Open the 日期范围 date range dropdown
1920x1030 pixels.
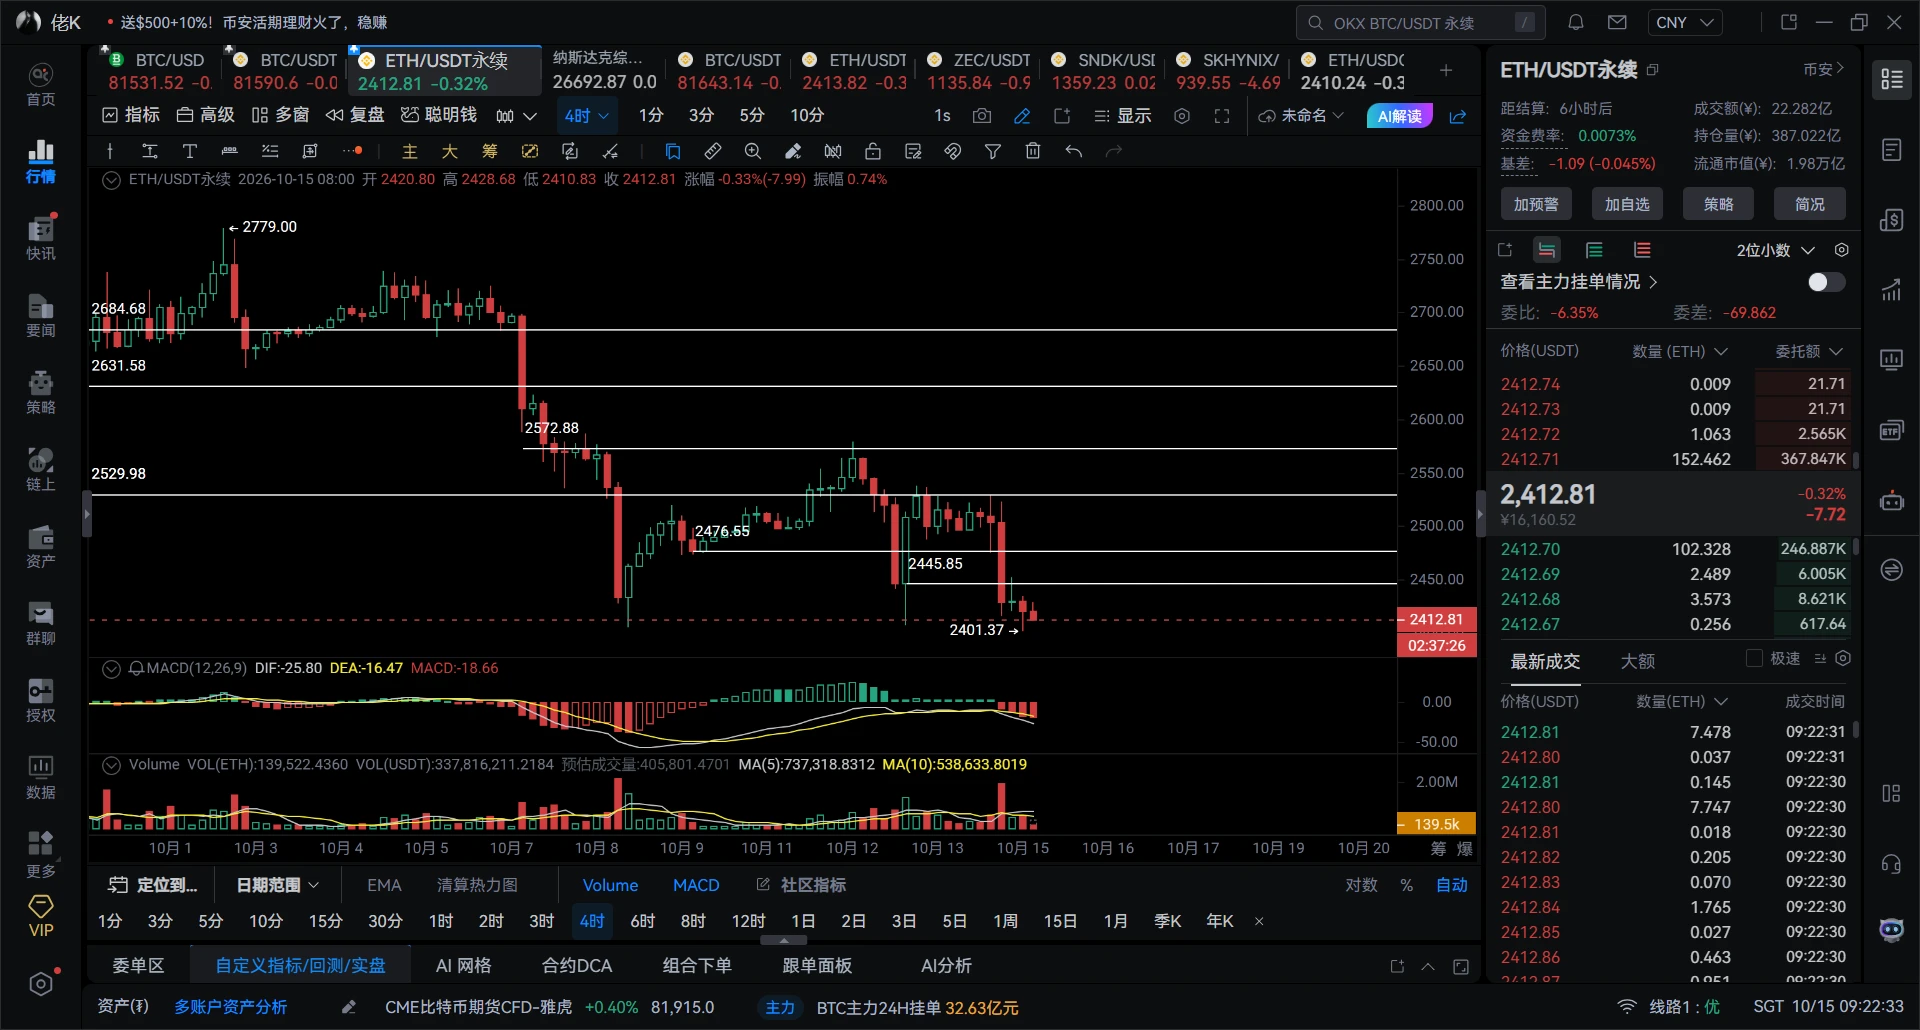tap(277, 885)
